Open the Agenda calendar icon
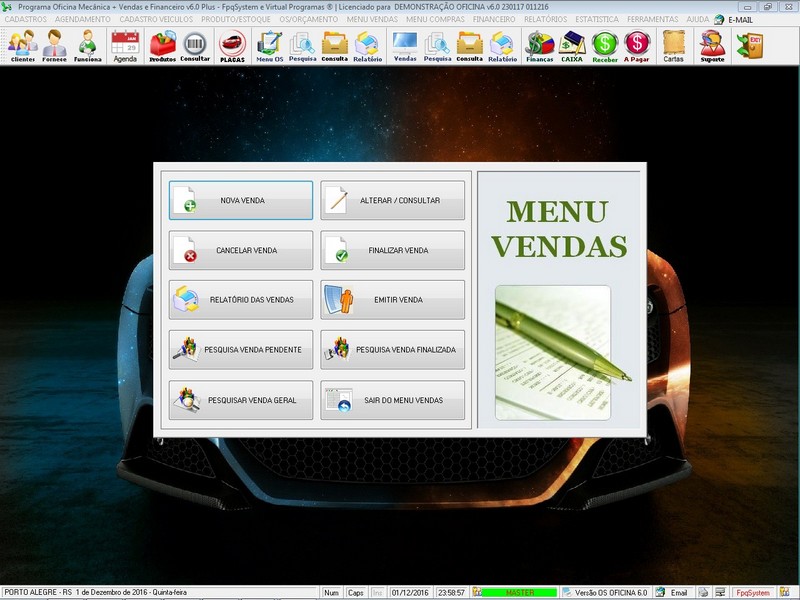Screen dimensions: 800x600 [x=125, y=46]
